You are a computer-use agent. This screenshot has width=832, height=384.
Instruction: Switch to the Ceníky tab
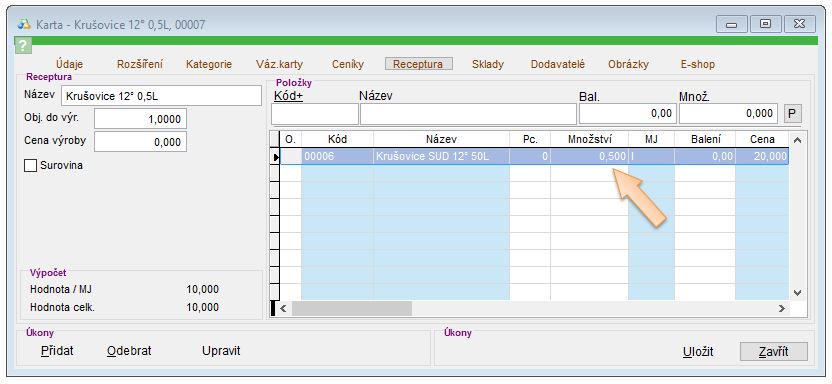coord(348,64)
